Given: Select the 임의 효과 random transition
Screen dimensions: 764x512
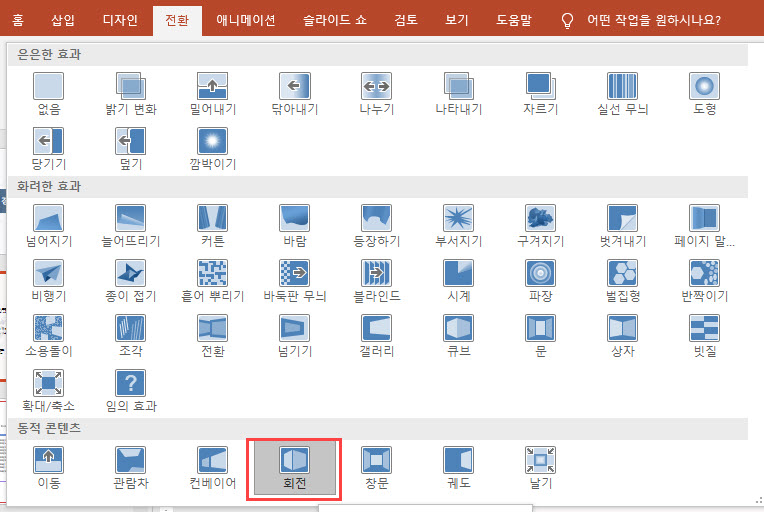Looking at the screenshot, I should (131, 391).
